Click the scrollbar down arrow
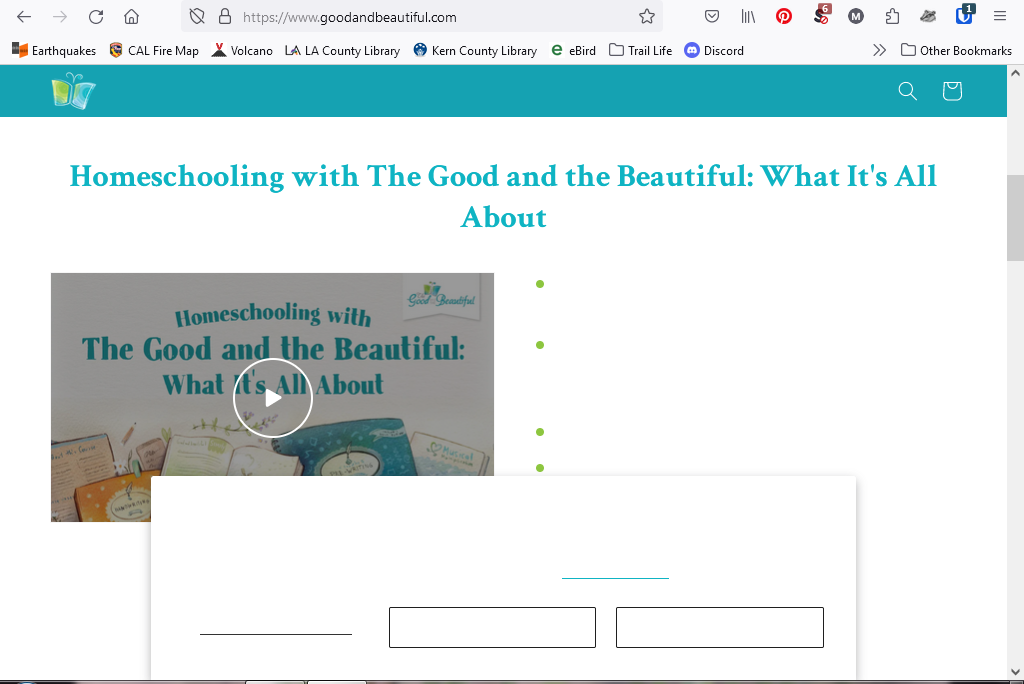Image resolution: width=1024 pixels, height=684 pixels. 1015,671
